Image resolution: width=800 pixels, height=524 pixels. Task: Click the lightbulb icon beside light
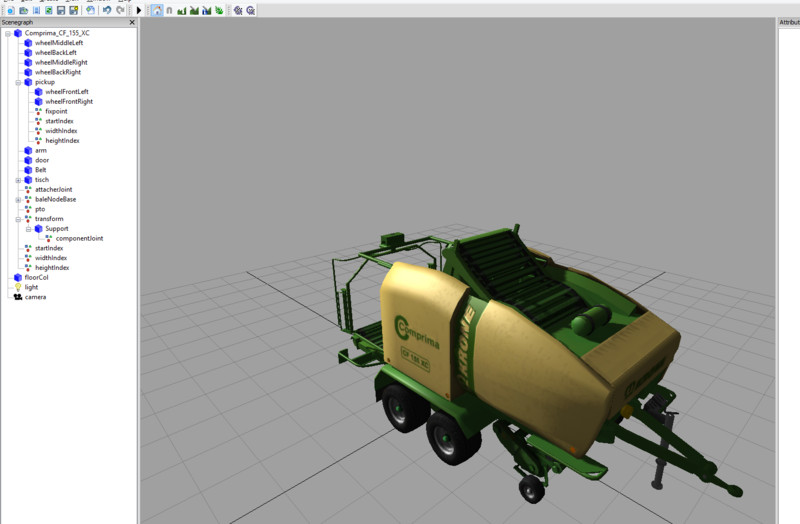pyautogui.click(x=18, y=287)
